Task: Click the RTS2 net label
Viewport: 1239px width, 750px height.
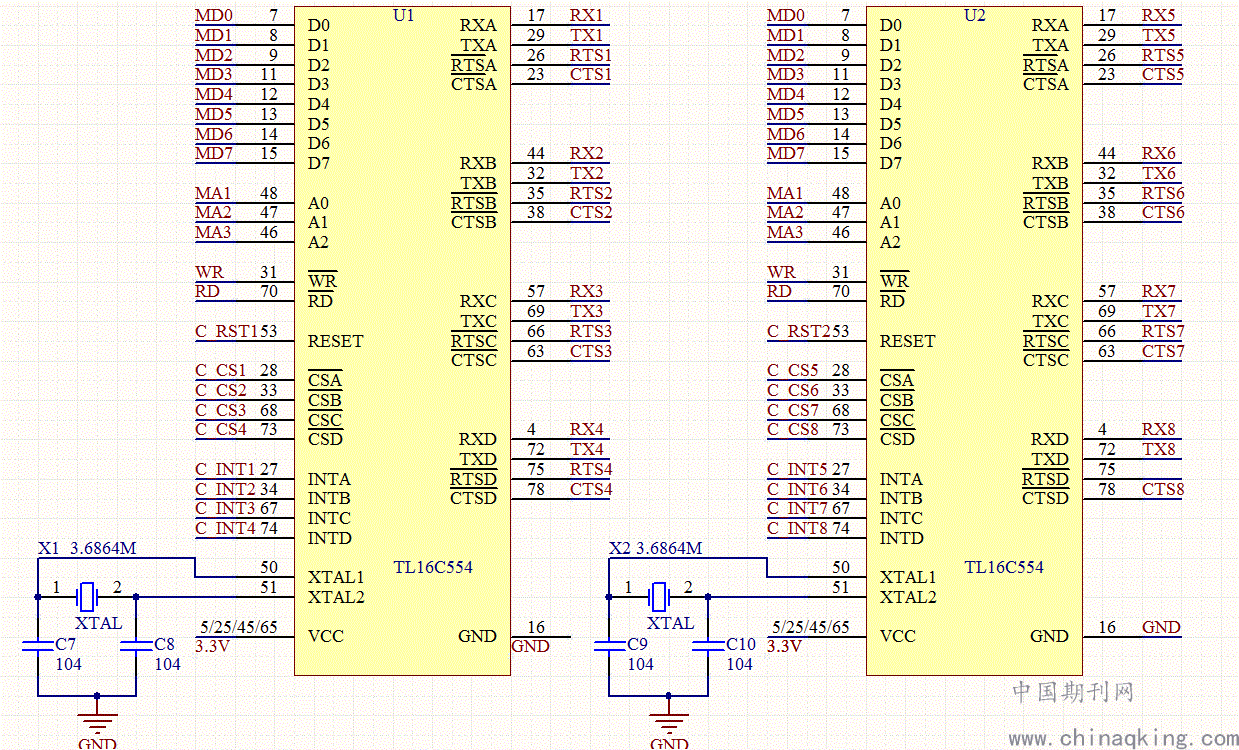Action: click(x=591, y=193)
